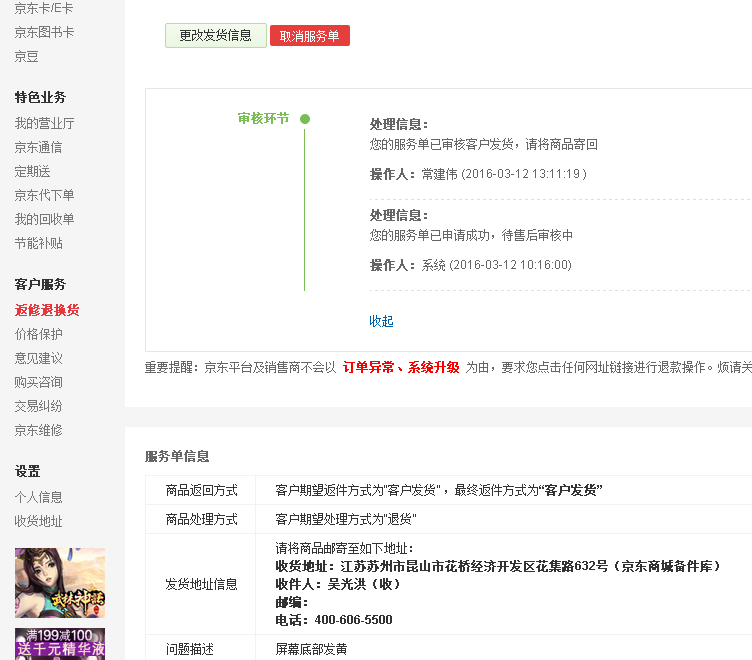This screenshot has width=752, height=660.
Task: Select the 问题描述 table cell
Action: pos(201,649)
